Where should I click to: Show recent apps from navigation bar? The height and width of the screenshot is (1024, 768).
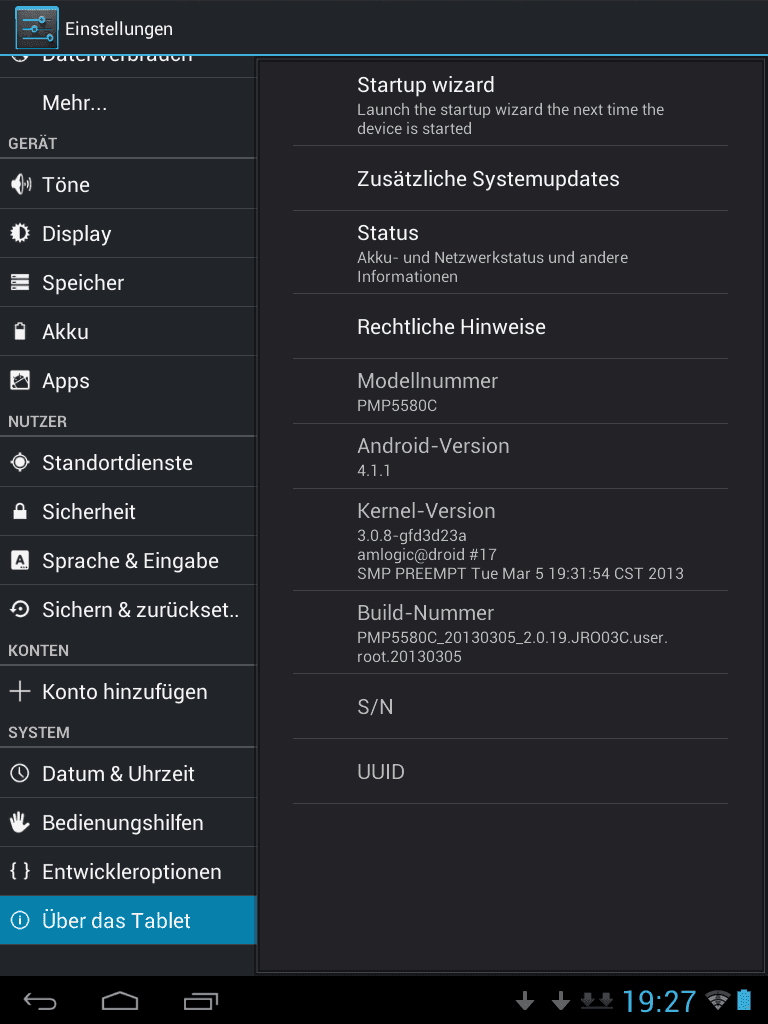[x=200, y=1000]
